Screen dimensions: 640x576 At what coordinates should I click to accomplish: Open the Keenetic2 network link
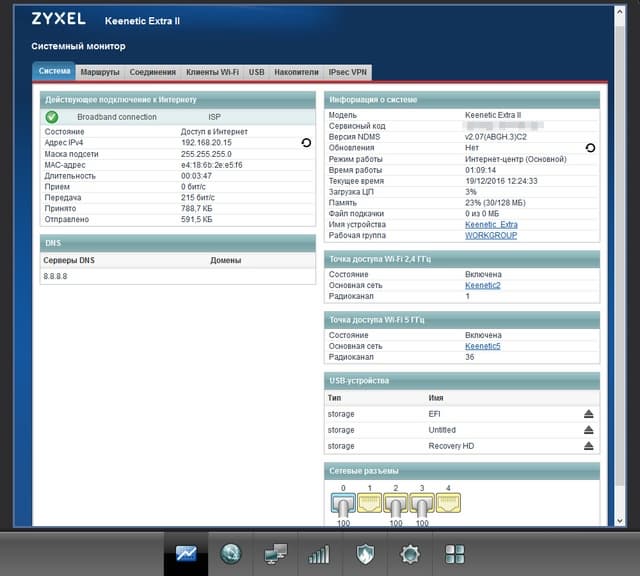point(483,285)
